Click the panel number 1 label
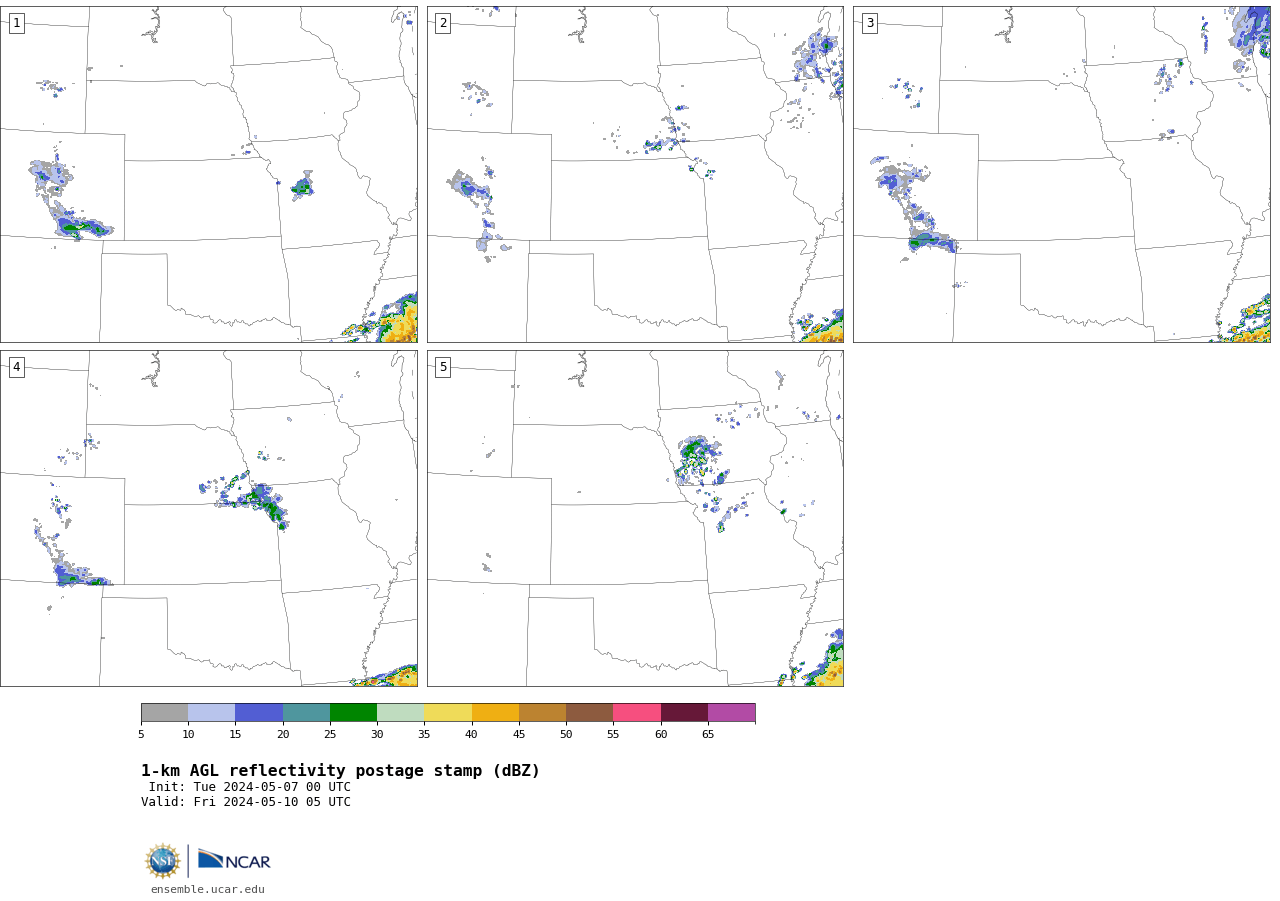The image size is (1280, 901). (x=16, y=23)
